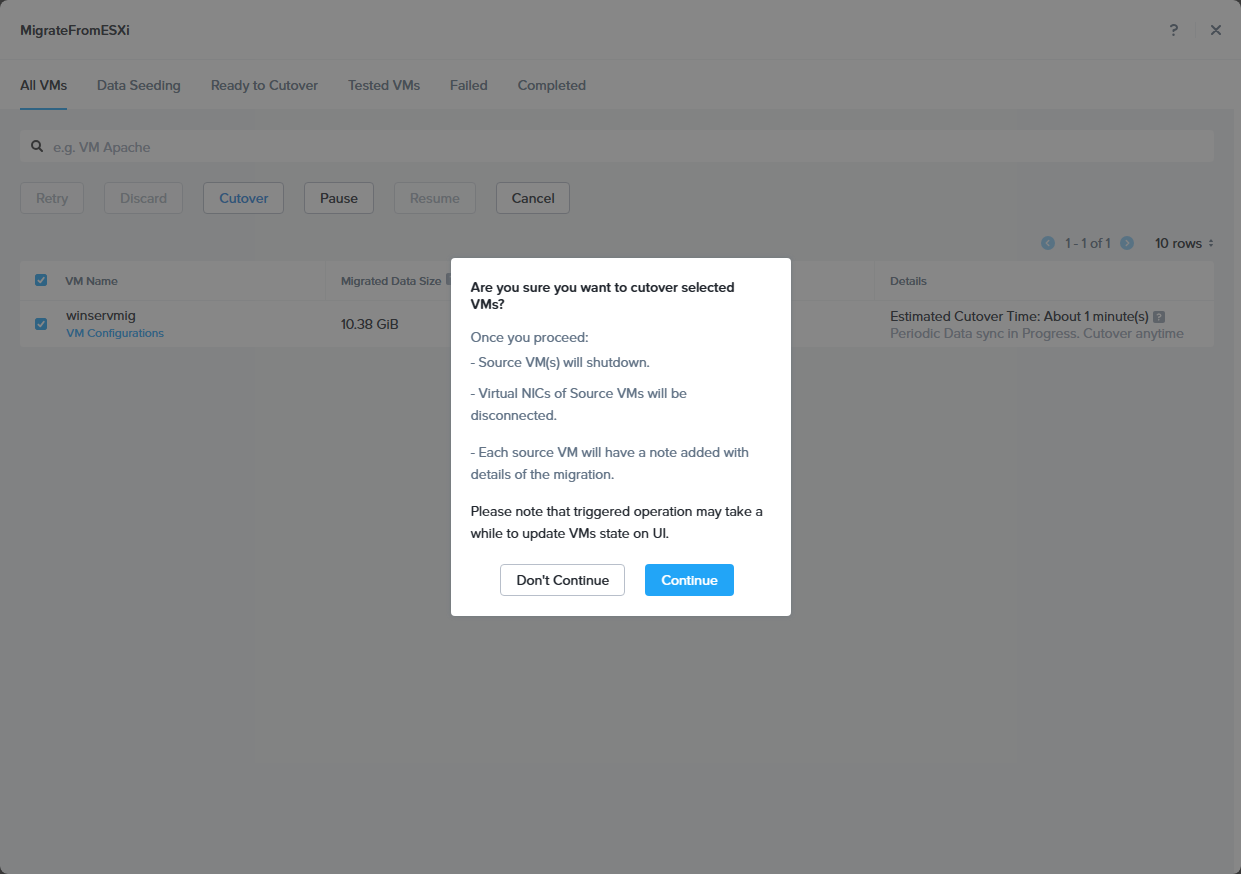Open the VM Configurations link
This screenshot has width=1241, height=874.
pyautogui.click(x=115, y=333)
